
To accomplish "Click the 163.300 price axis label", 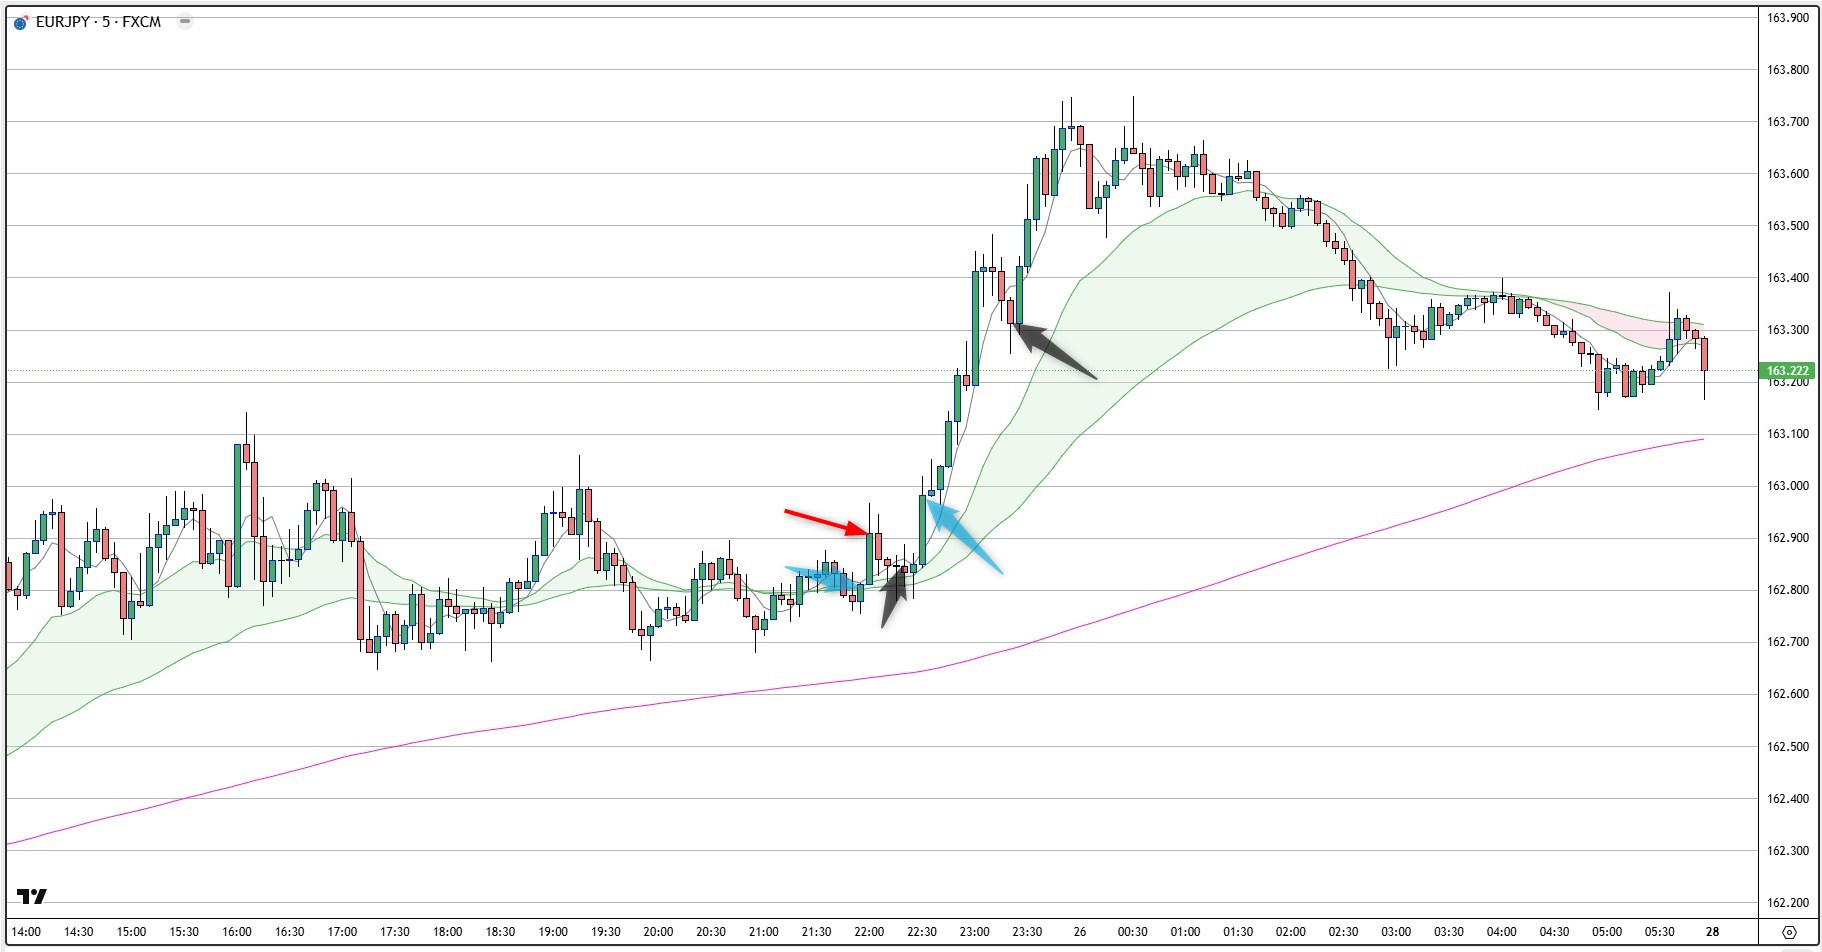I will [1788, 329].
